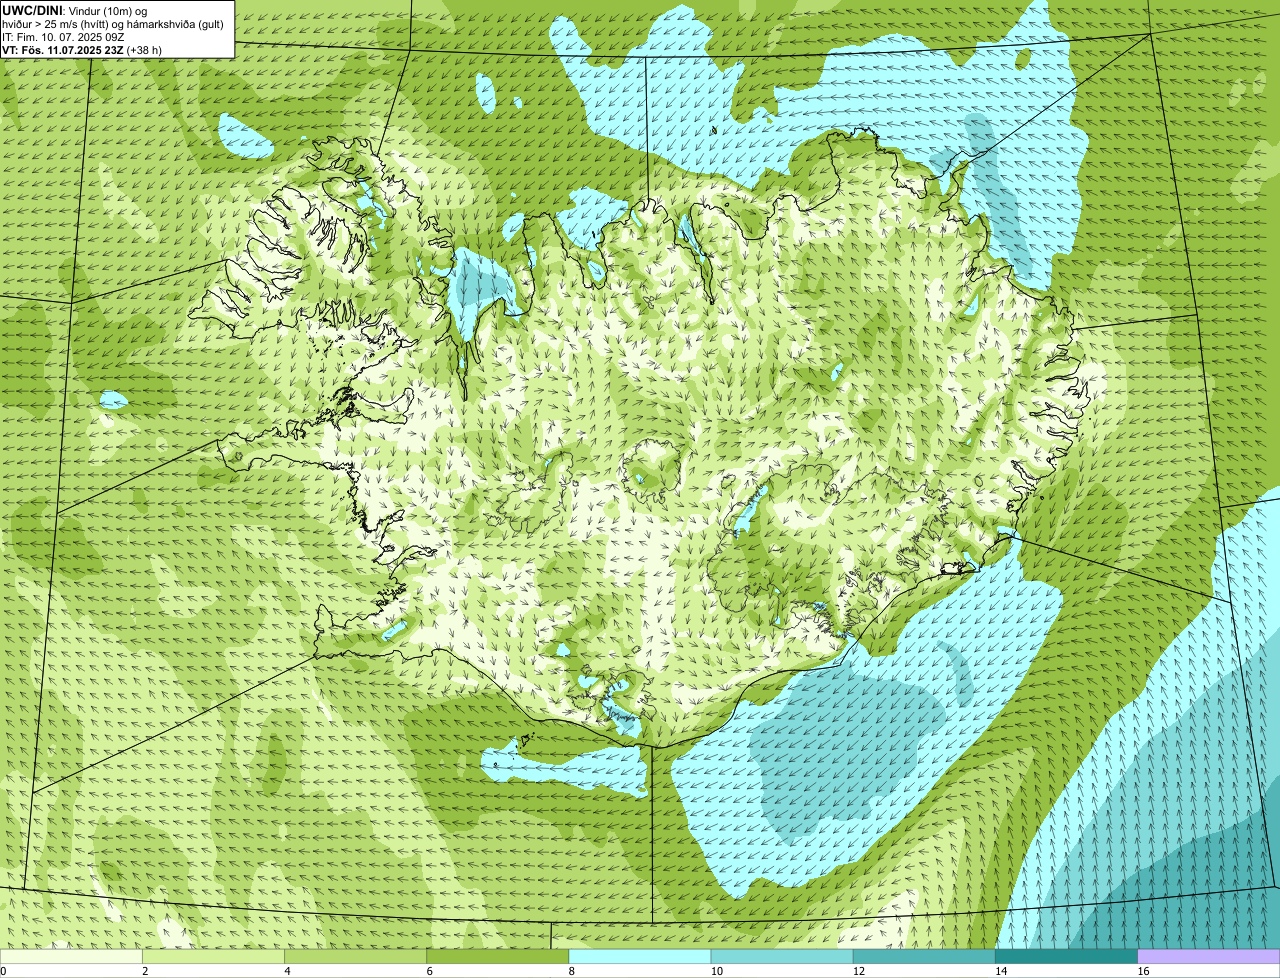The height and width of the screenshot is (978, 1280).
Task: Click the legend label "8"
Action: coord(572,971)
